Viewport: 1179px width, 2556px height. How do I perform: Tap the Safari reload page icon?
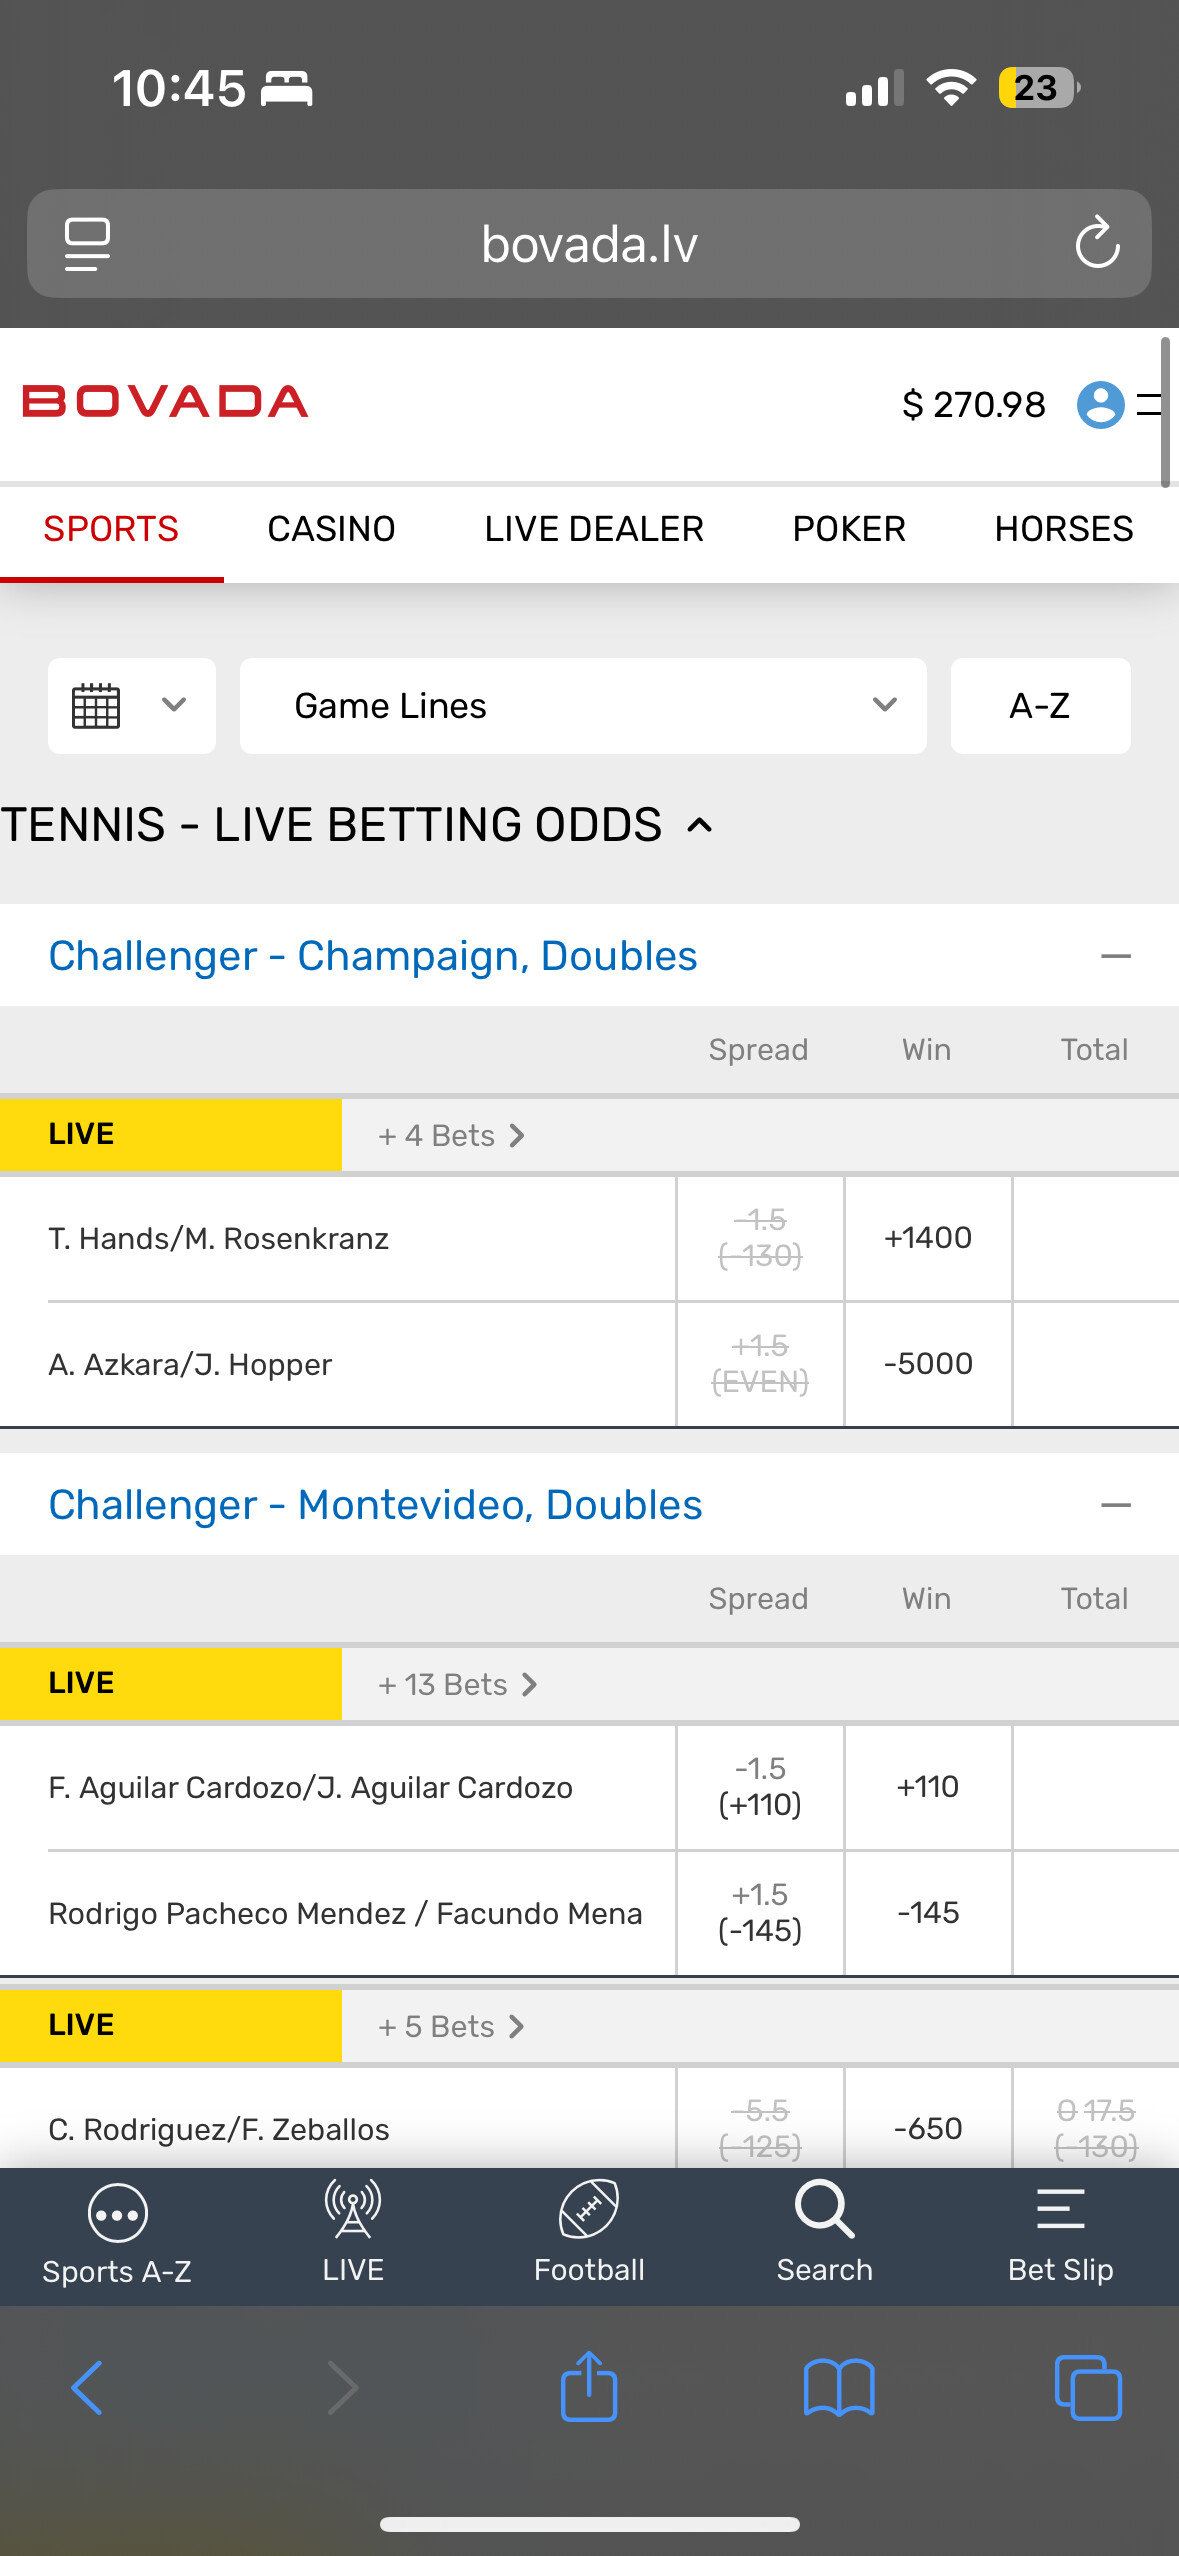click(x=1097, y=243)
